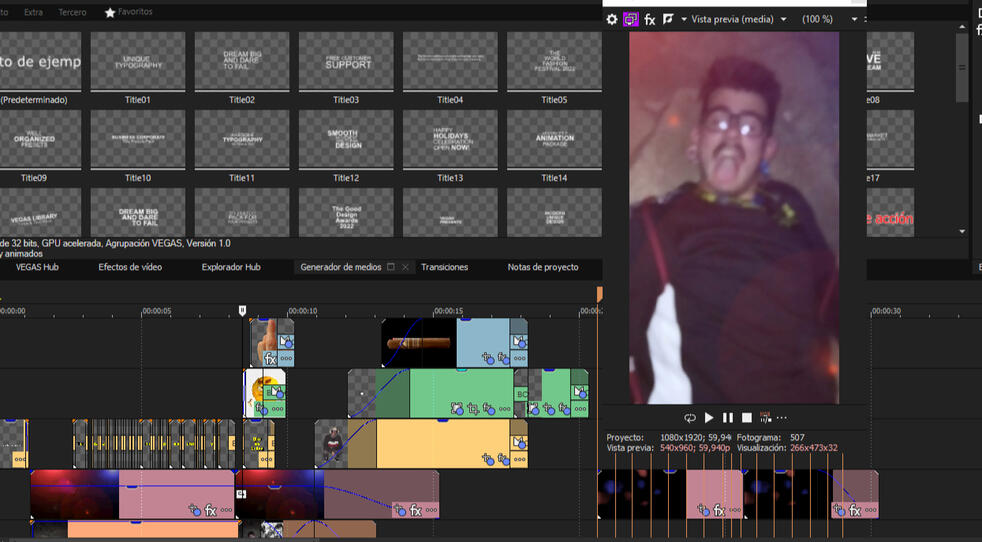Toggle split screen view icon

click(668, 19)
